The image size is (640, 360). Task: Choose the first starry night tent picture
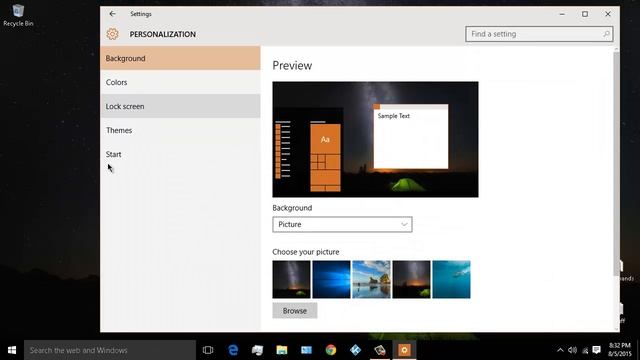(x=291, y=280)
